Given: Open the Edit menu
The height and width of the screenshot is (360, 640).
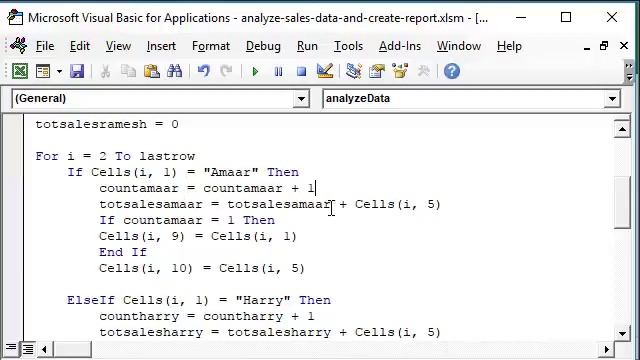Looking at the screenshot, I should point(80,46).
